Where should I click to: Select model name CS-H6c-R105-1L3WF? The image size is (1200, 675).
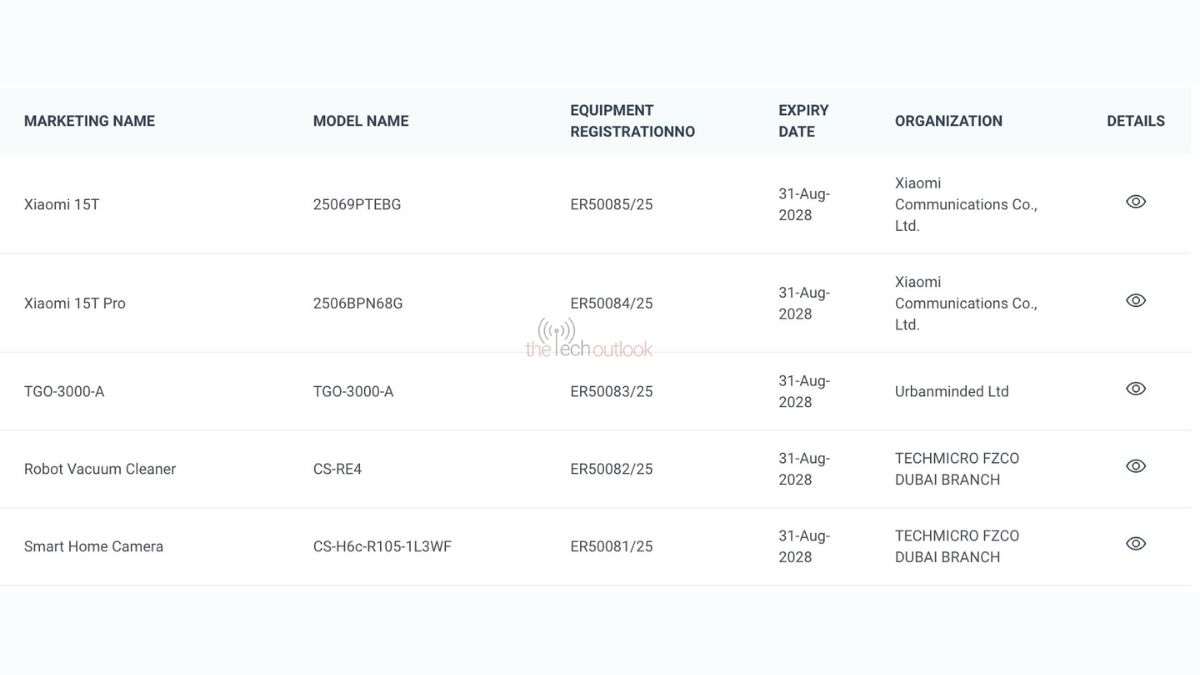point(382,546)
